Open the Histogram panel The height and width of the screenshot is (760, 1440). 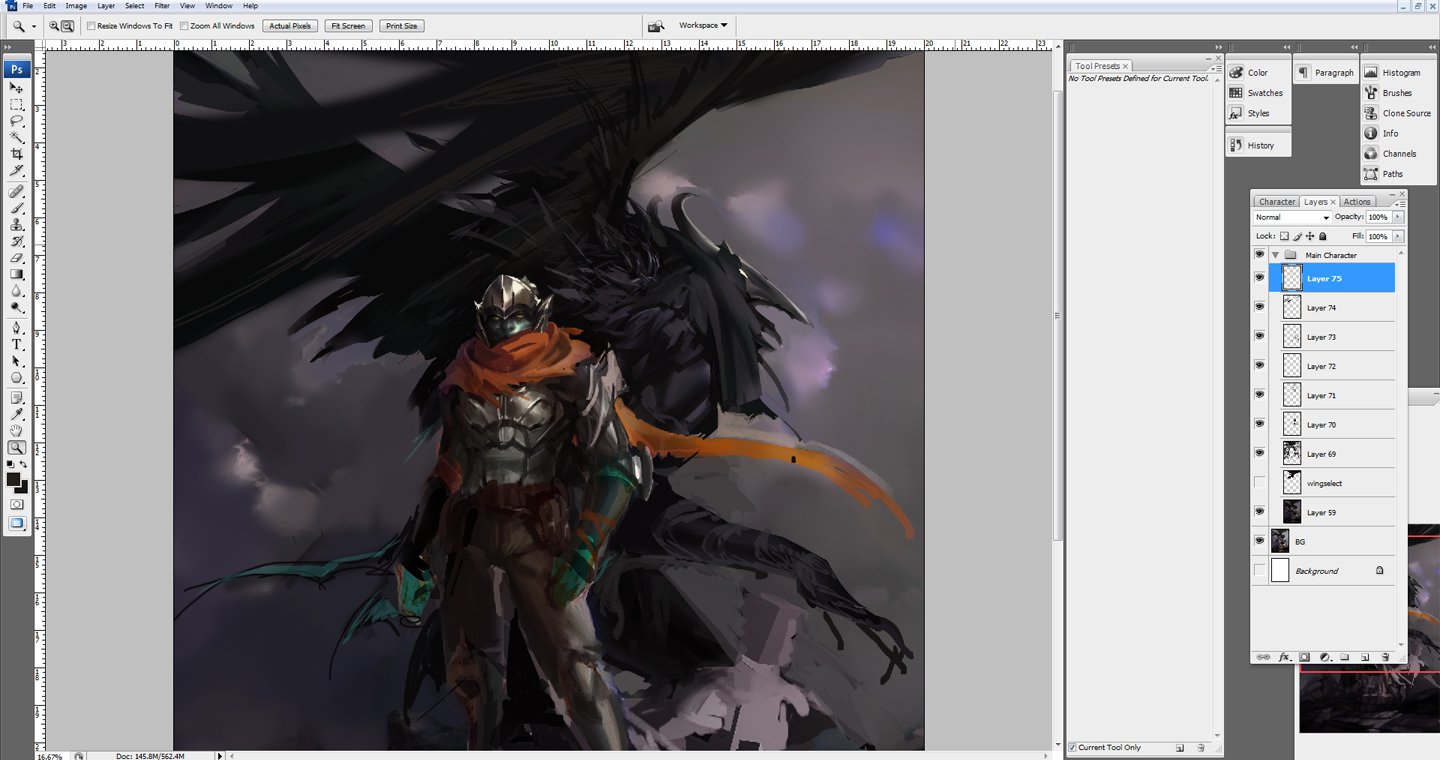coord(1398,72)
